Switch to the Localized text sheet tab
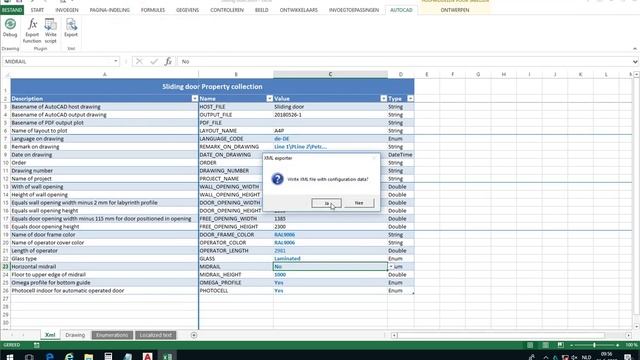The image size is (640, 360). (156, 335)
